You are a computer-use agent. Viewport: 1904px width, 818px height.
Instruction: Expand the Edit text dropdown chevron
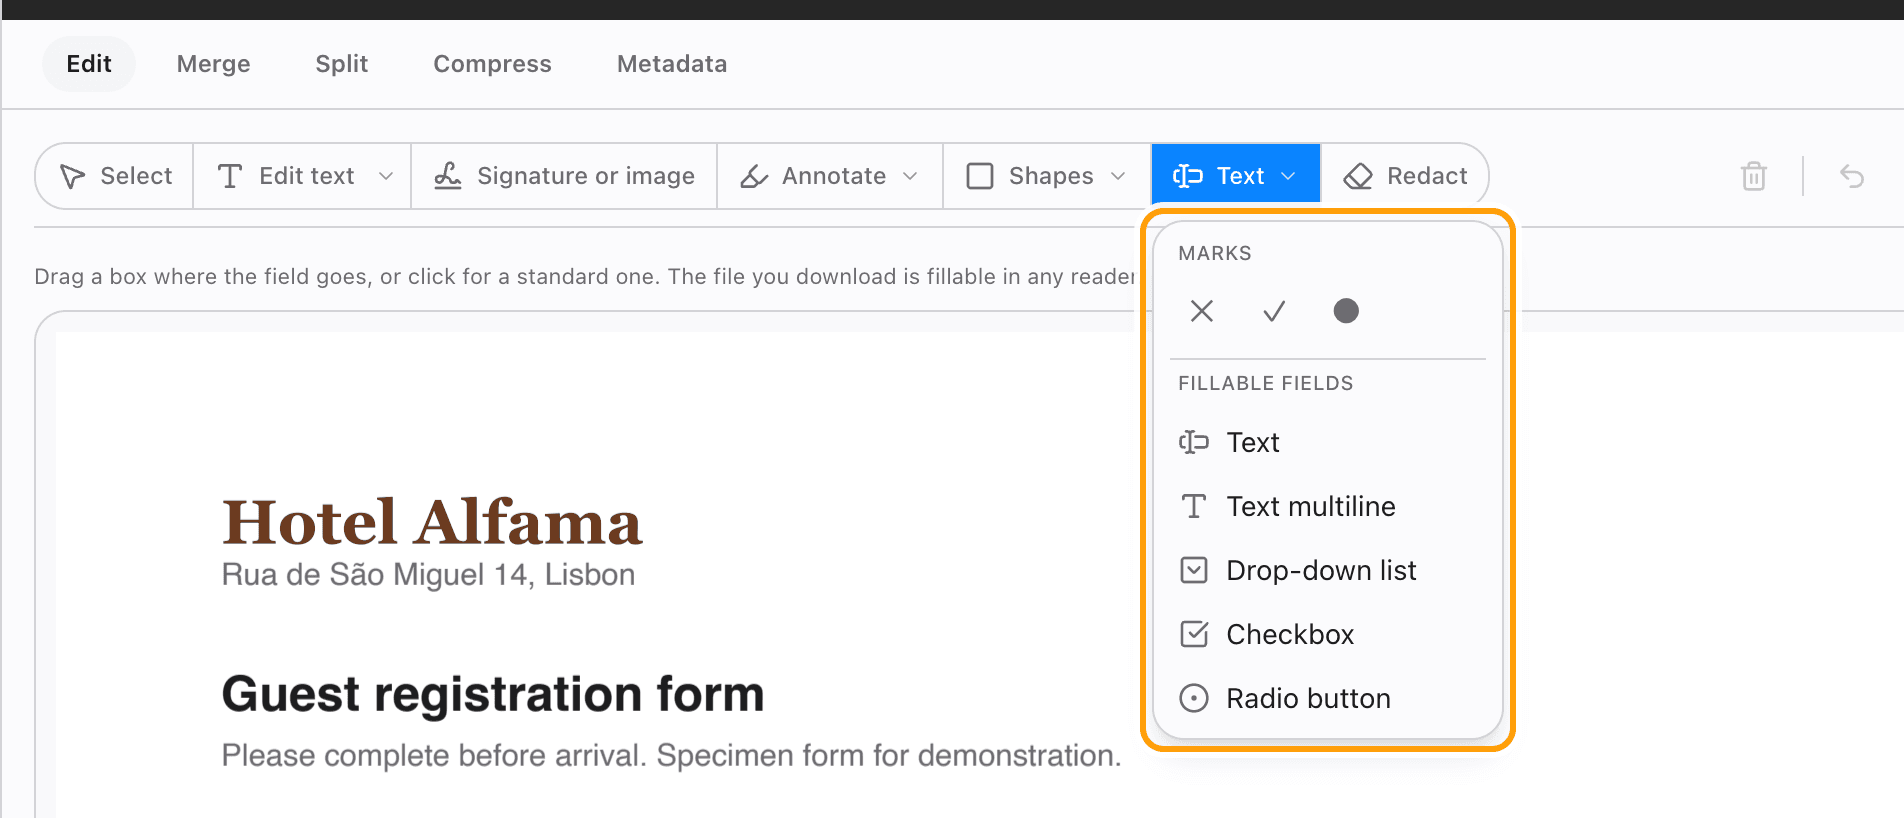386,176
